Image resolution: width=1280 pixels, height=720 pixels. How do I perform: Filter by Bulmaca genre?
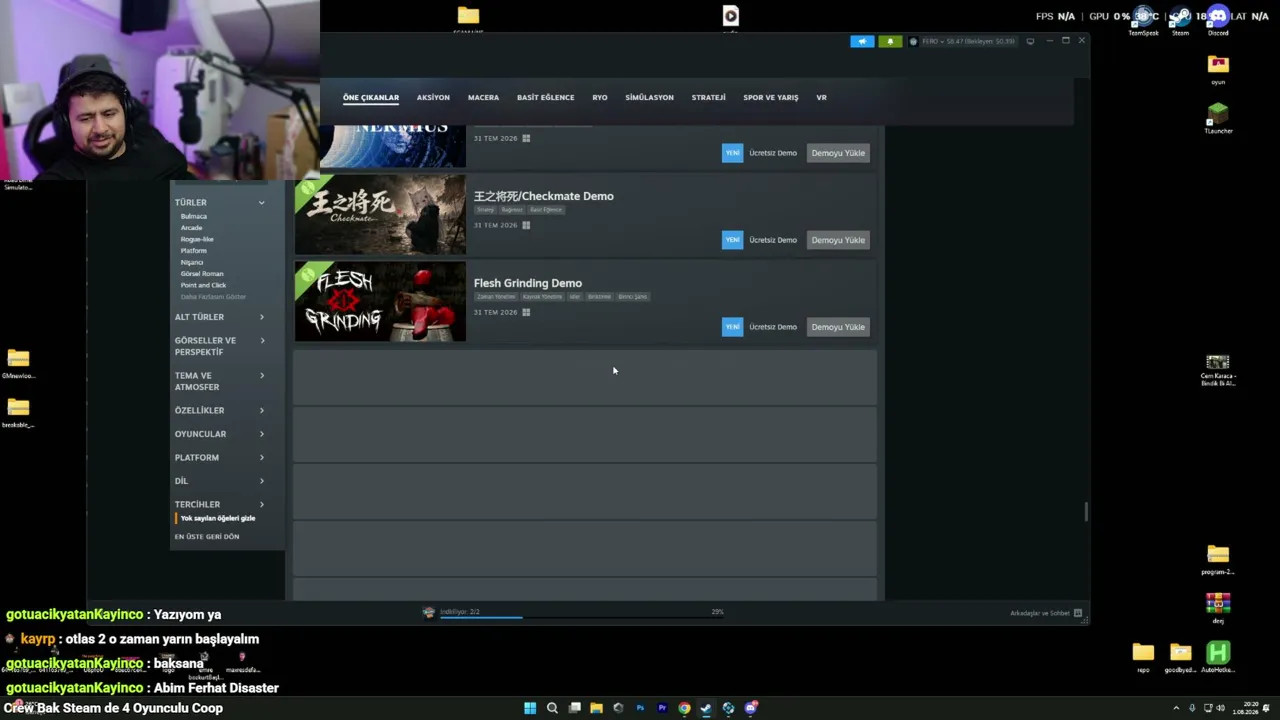point(194,216)
